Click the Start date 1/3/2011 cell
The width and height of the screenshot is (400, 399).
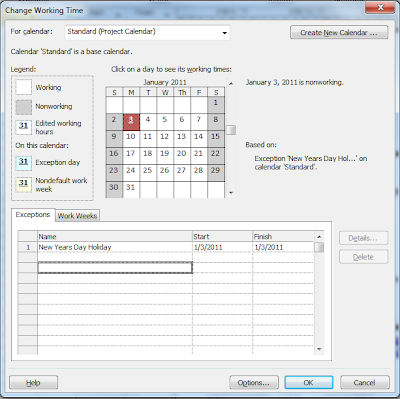click(x=222, y=247)
